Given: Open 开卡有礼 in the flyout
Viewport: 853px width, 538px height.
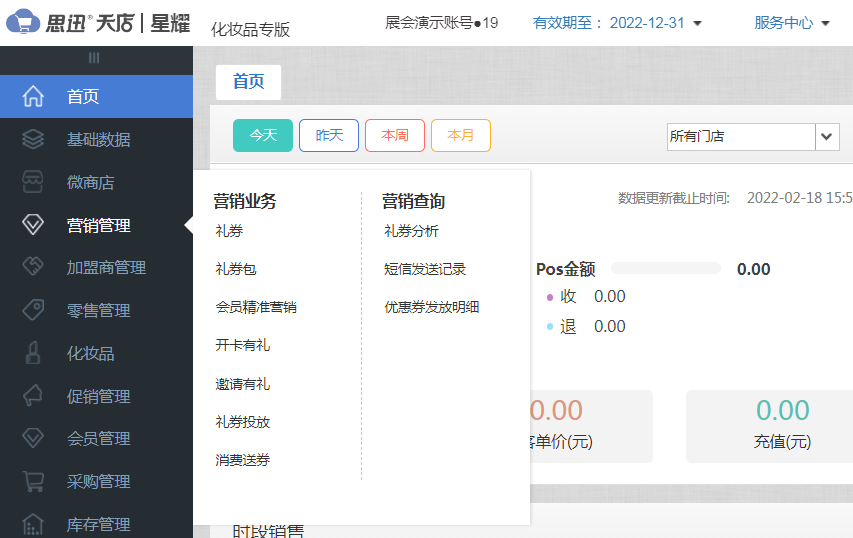Looking at the screenshot, I should point(243,345).
